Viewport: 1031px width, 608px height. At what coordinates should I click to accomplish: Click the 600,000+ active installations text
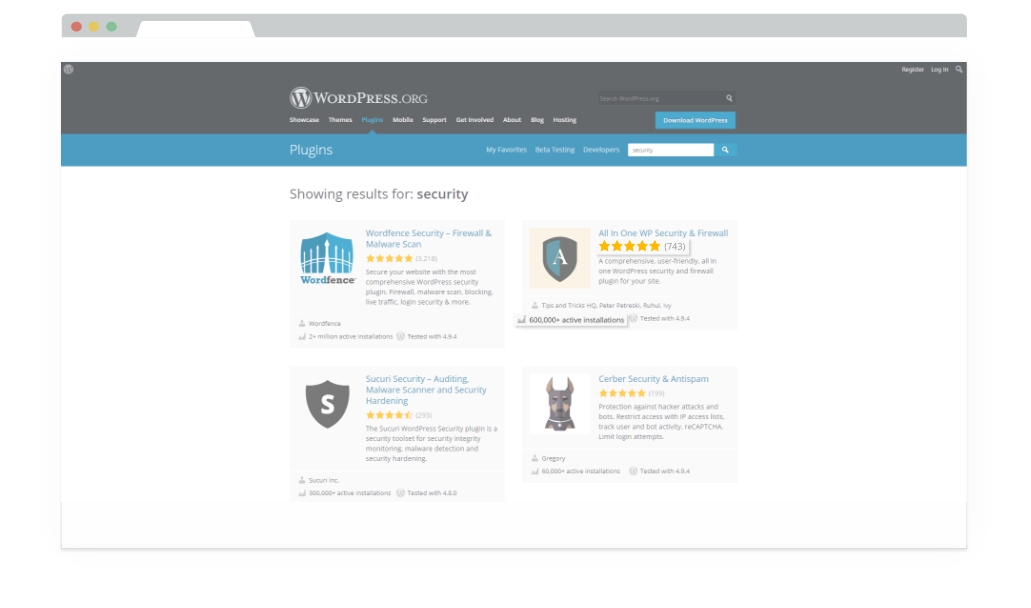click(x=577, y=320)
